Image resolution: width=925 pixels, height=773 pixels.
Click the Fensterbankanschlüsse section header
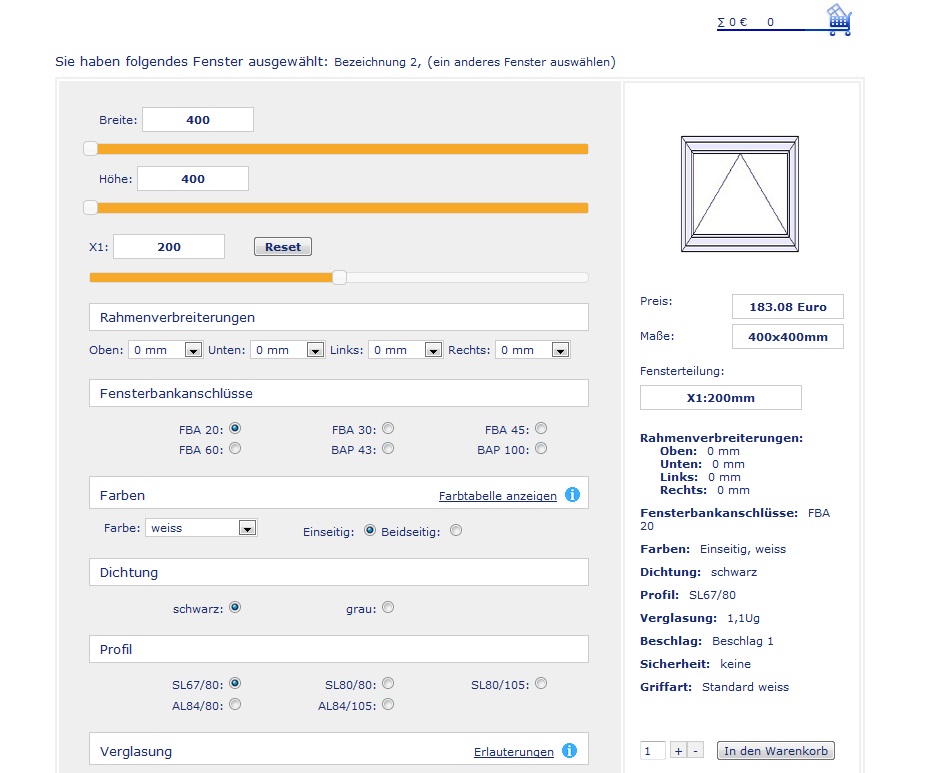pos(339,393)
